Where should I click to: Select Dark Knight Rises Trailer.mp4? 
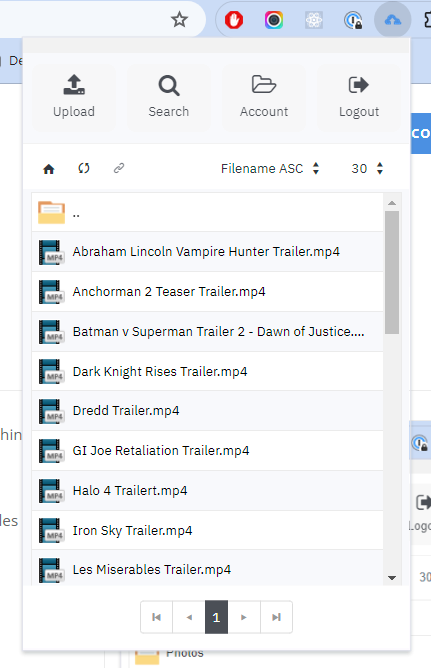point(207,371)
